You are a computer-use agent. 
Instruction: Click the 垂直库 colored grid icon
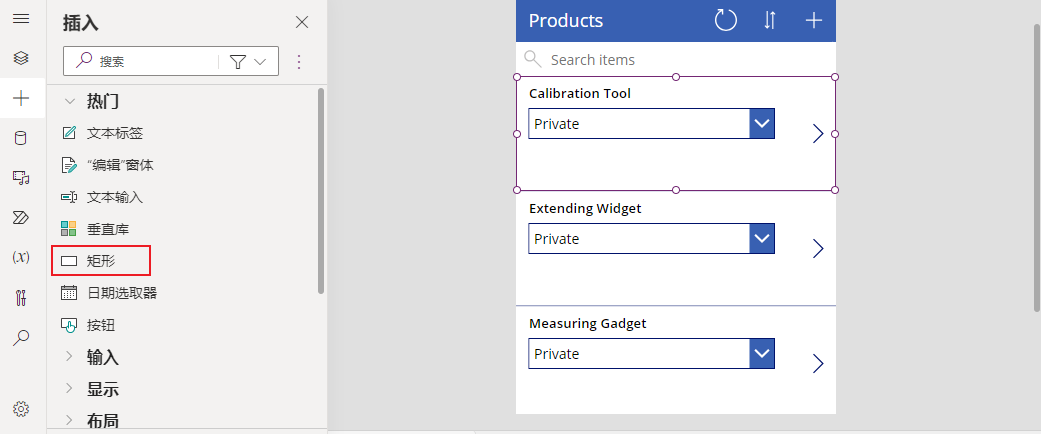(69, 229)
